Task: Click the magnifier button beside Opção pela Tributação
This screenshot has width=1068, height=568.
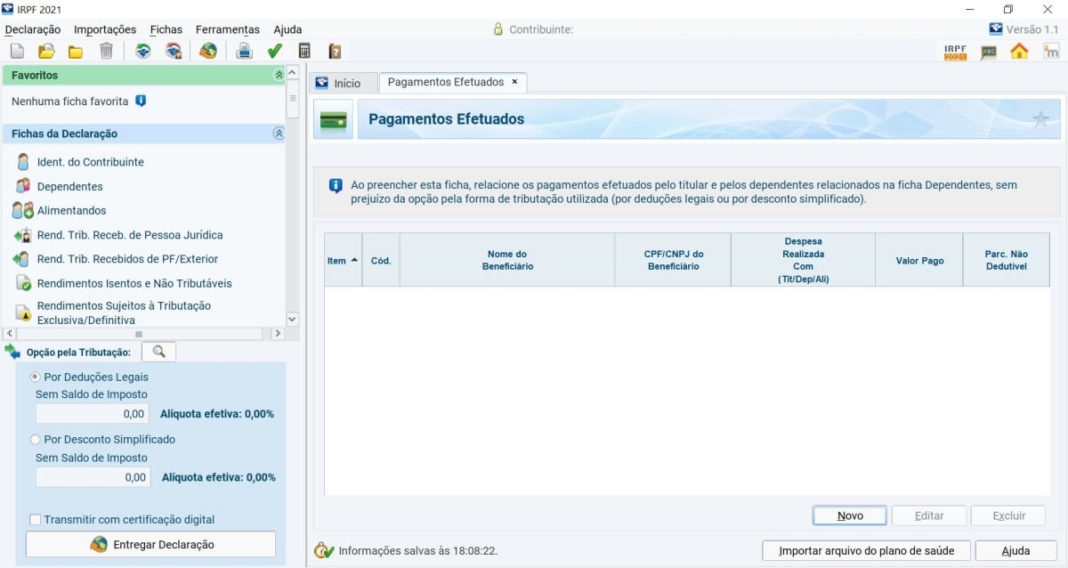Action: pyautogui.click(x=159, y=351)
